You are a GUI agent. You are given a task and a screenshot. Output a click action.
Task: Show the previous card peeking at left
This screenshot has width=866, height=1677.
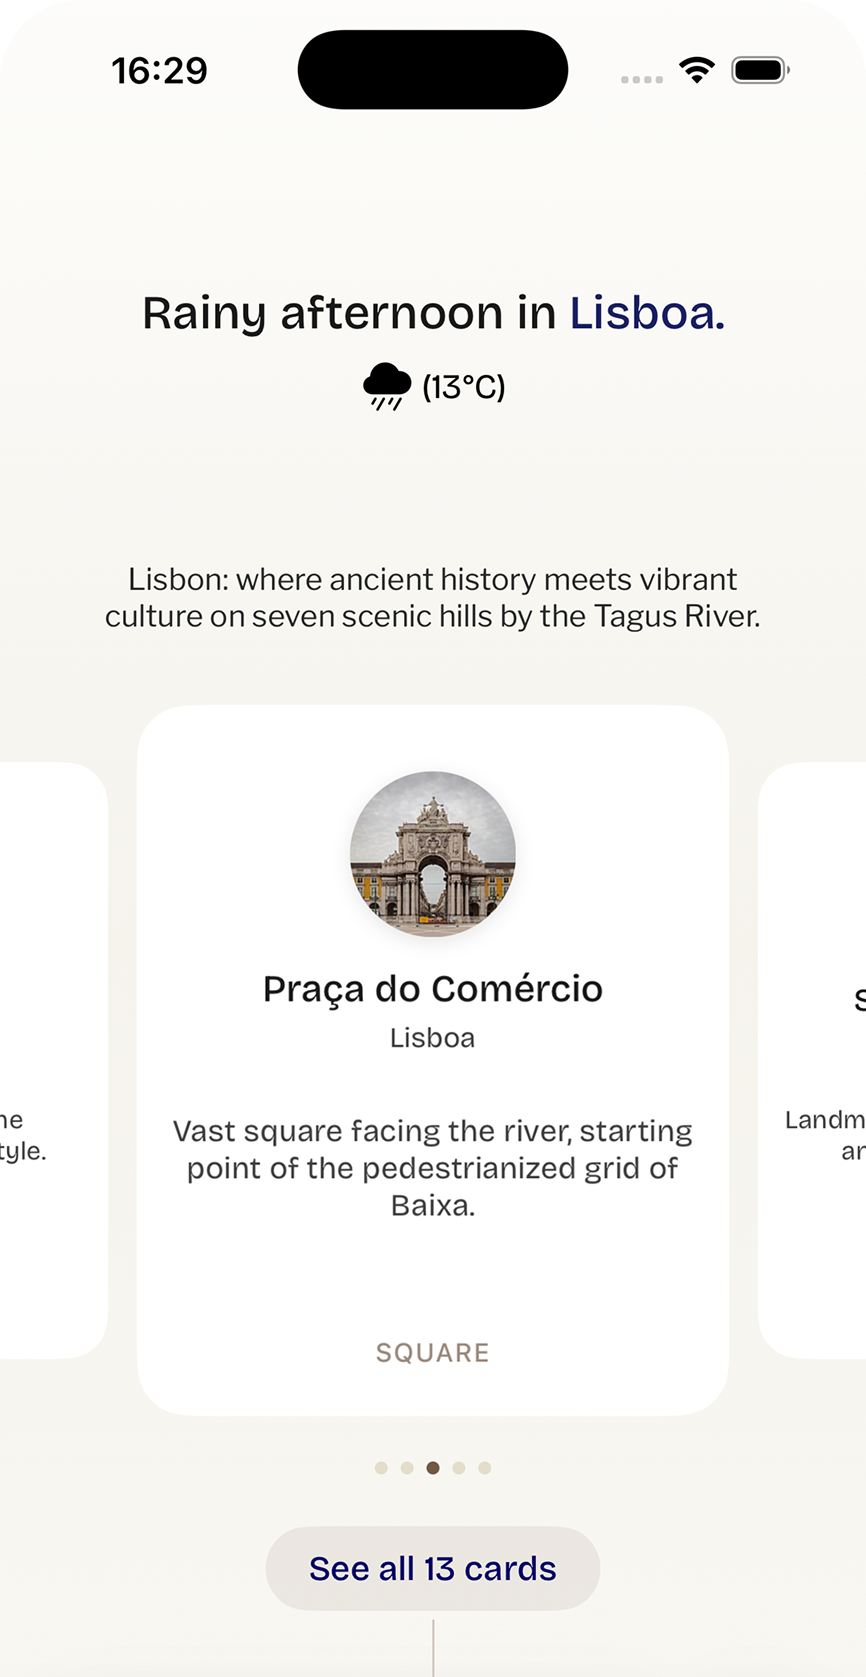pos(52,1060)
